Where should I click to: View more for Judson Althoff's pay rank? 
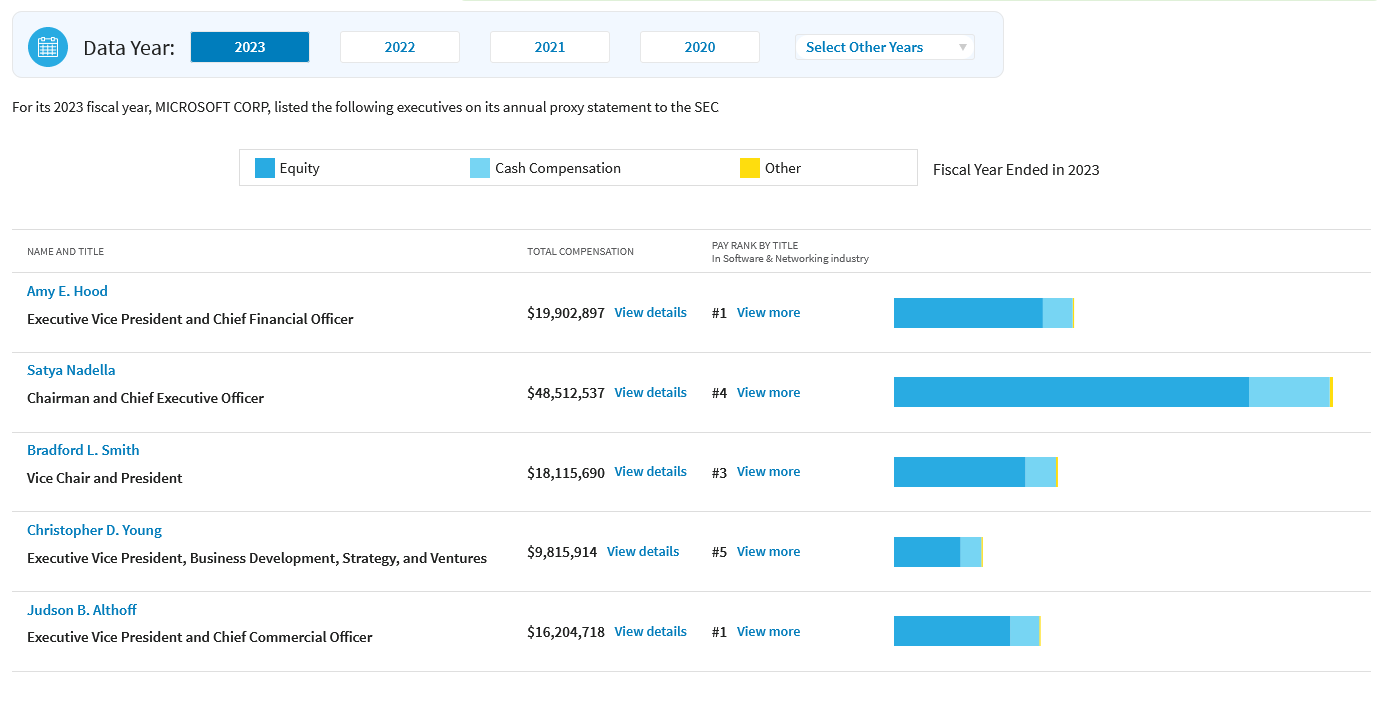769,631
